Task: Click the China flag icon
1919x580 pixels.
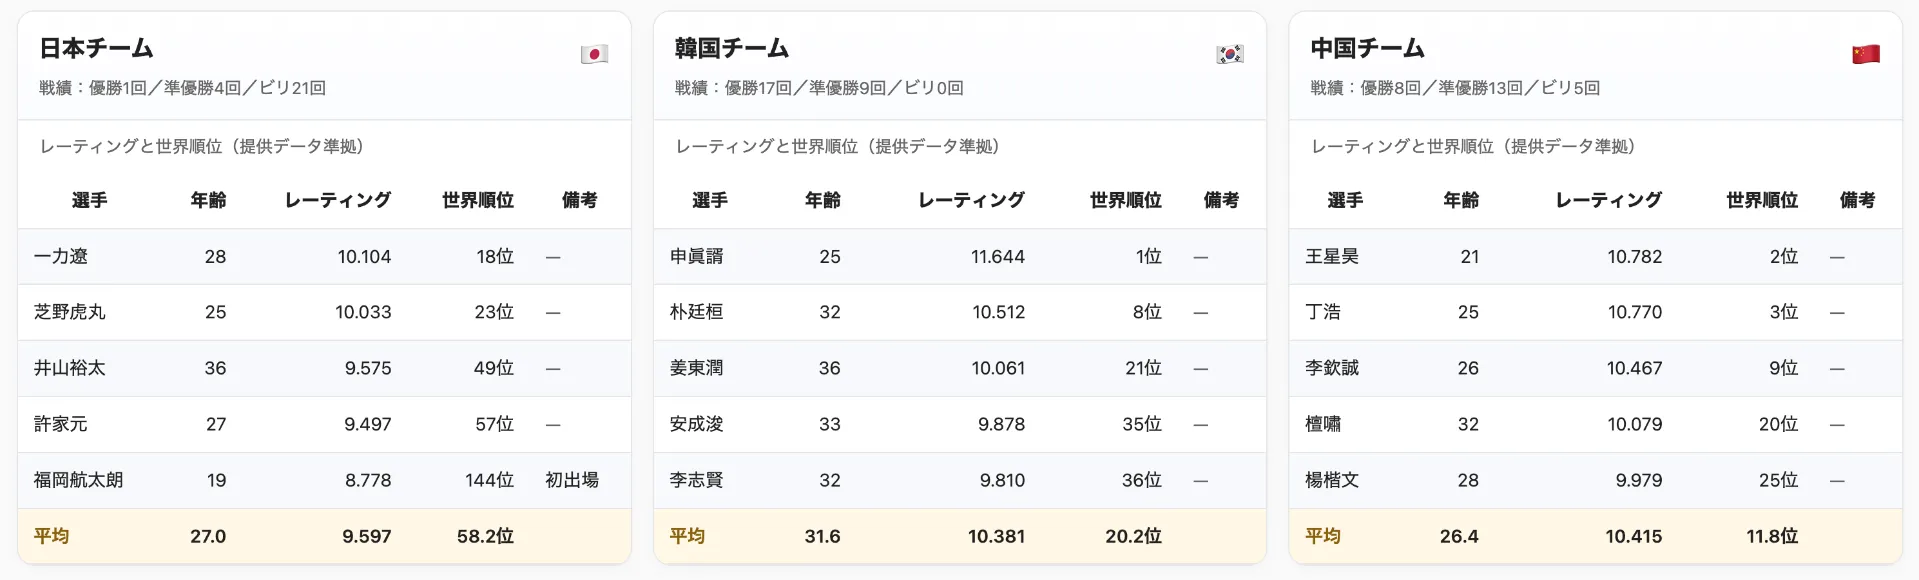Action: coord(1866,54)
